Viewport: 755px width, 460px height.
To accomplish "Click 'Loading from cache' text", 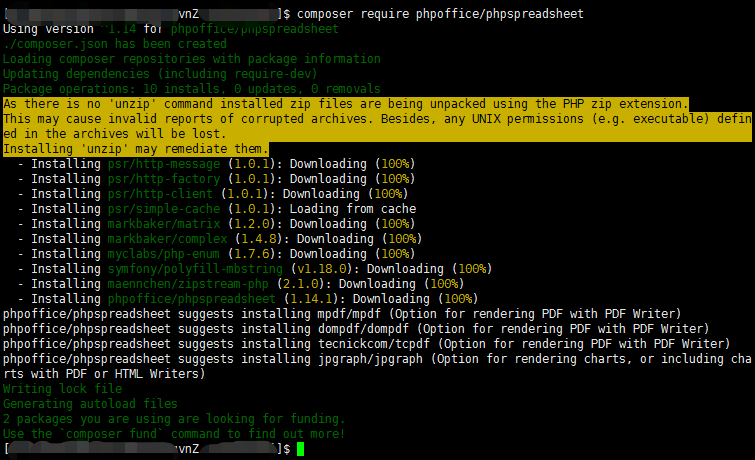I will tap(352, 209).
